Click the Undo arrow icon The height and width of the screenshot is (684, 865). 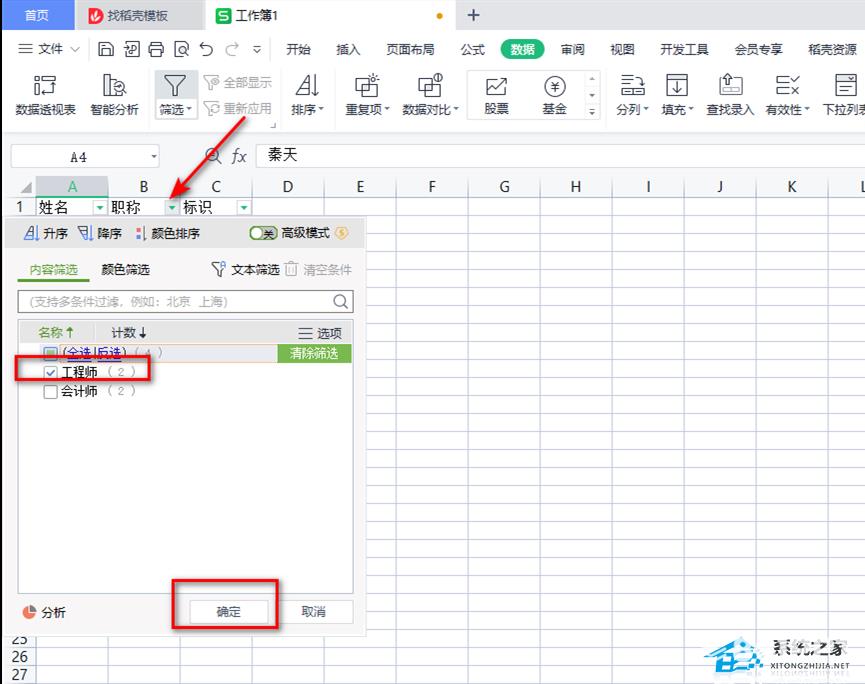click(x=206, y=49)
